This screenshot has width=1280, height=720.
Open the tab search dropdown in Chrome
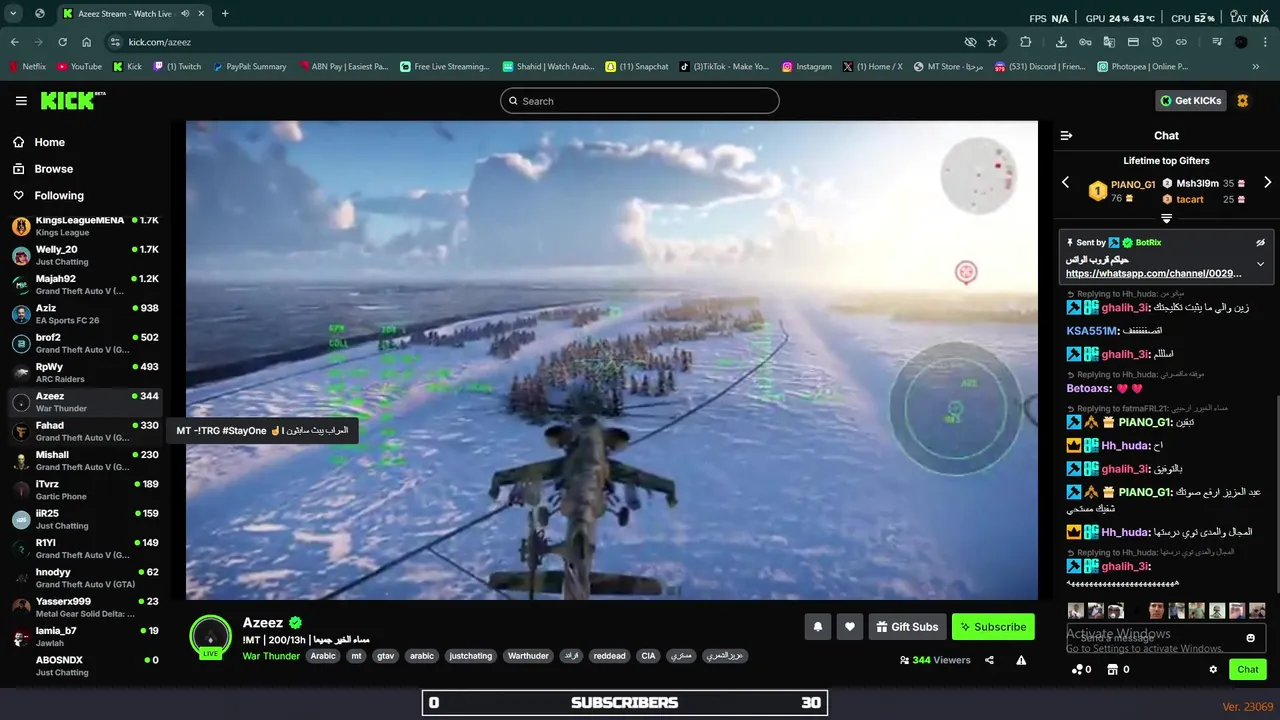pyautogui.click(x=13, y=13)
